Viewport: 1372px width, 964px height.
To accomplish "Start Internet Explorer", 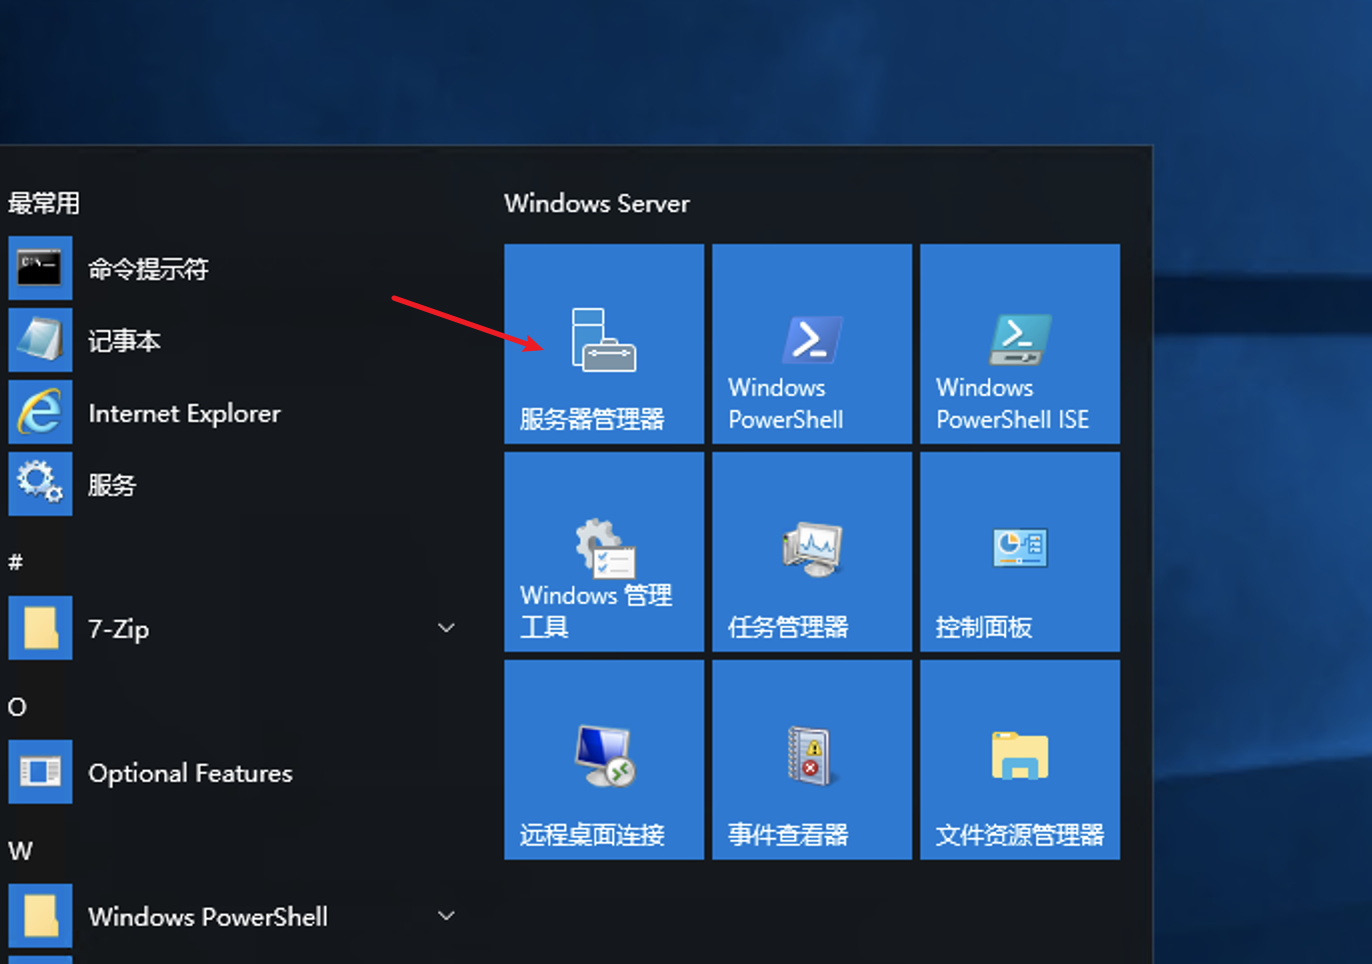I will point(184,412).
